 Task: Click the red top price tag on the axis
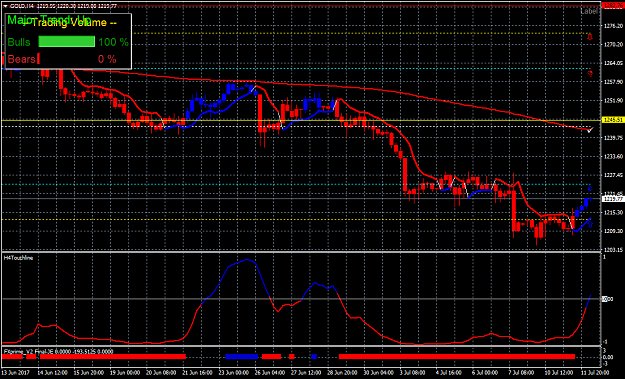(x=613, y=6)
